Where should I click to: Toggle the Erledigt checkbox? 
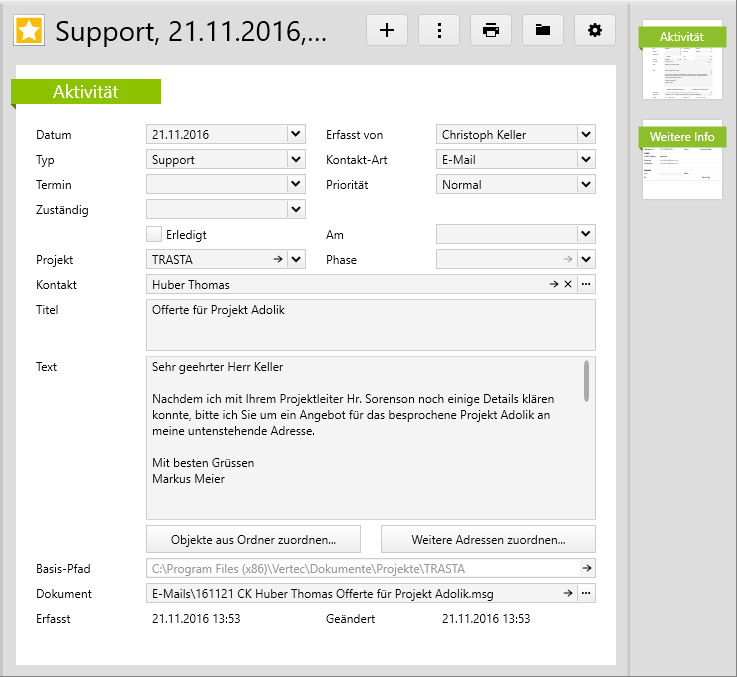(x=154, y=235)
